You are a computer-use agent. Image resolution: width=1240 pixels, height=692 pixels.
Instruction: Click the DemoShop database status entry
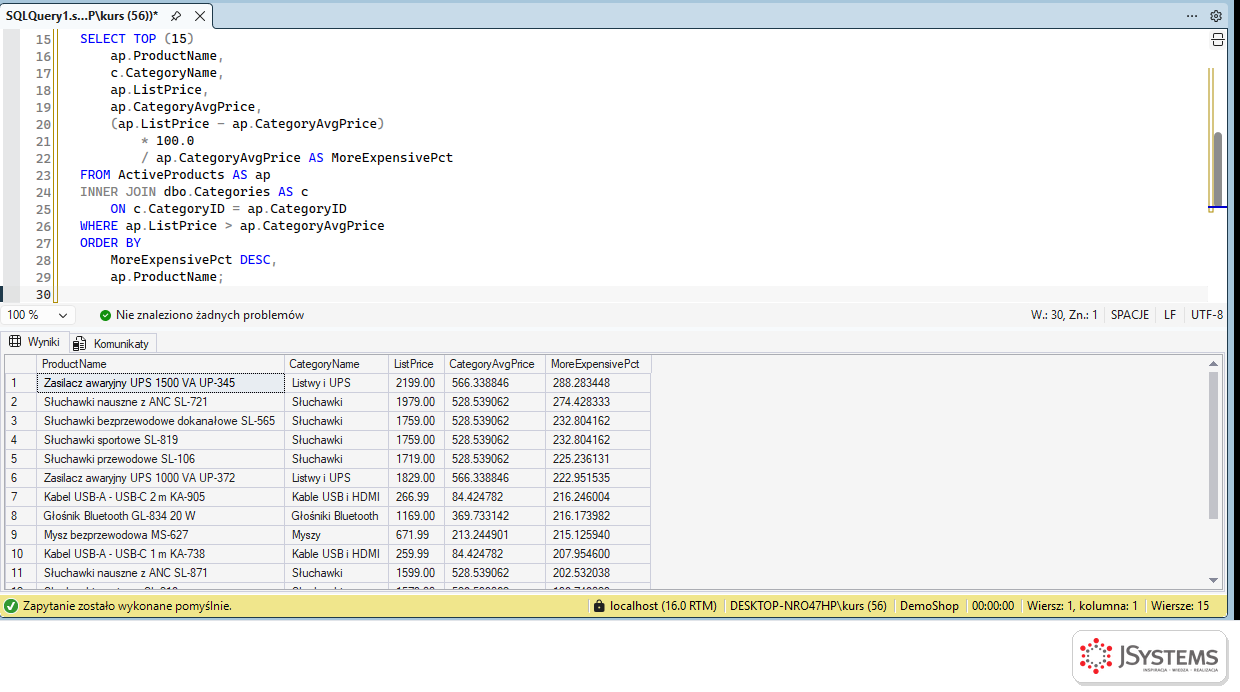click(x=929, y=606)
